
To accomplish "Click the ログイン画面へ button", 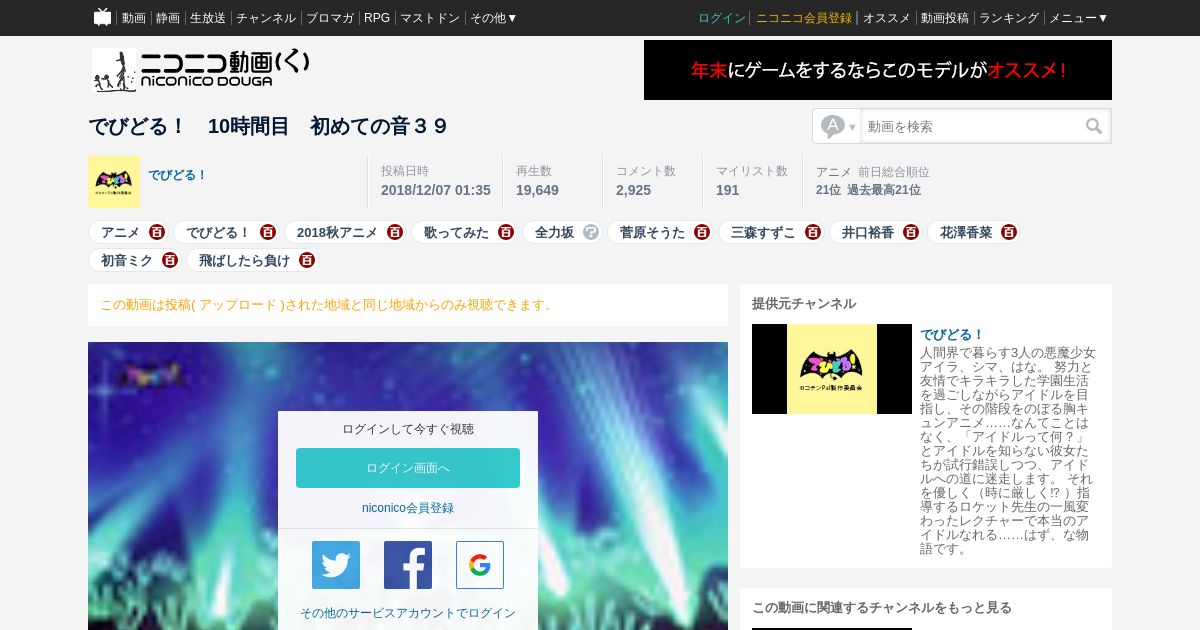I will (x=408, y=468).
